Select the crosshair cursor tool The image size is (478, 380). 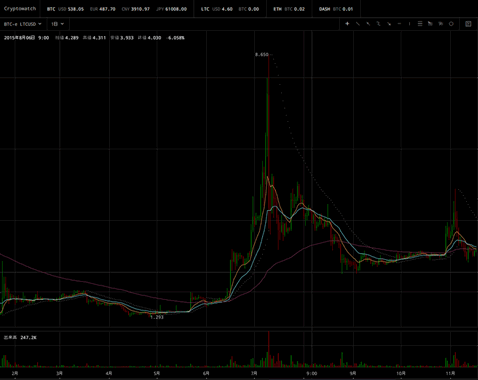click(347, 24)
